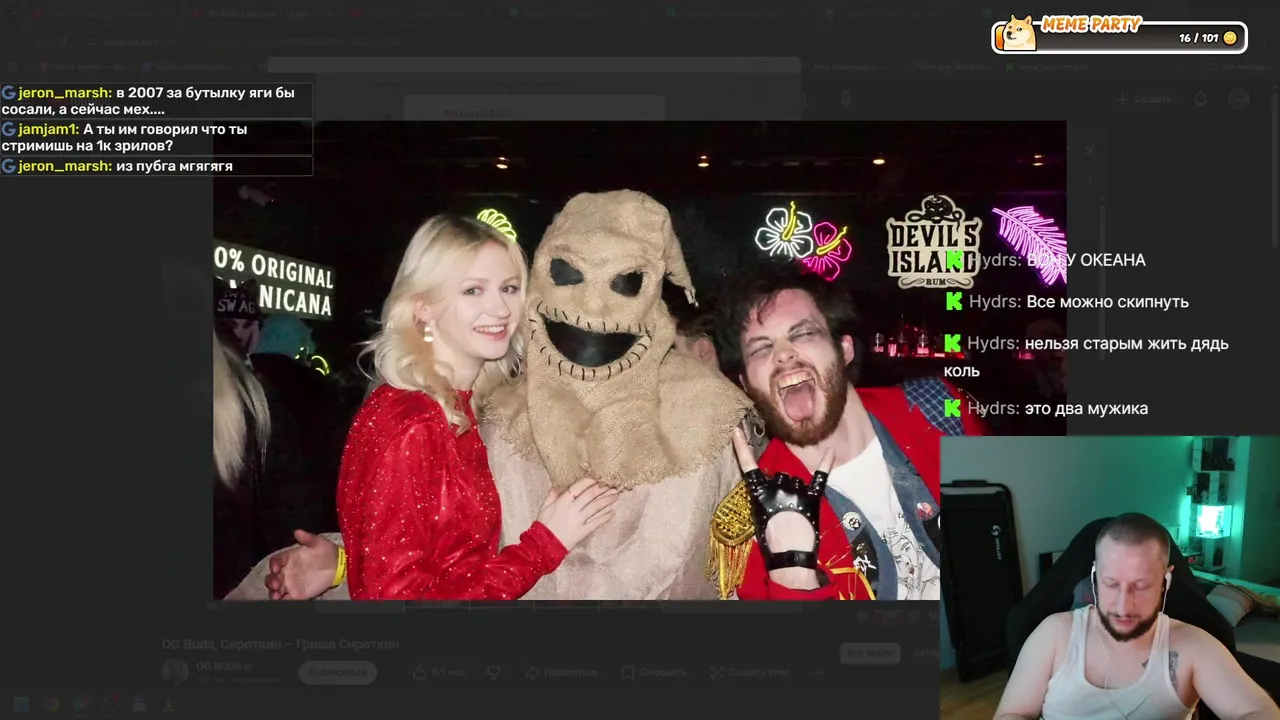The image size is (1280, 720).
Task: Open the YouTube notifications bell
Action: tap(1201, 99)
